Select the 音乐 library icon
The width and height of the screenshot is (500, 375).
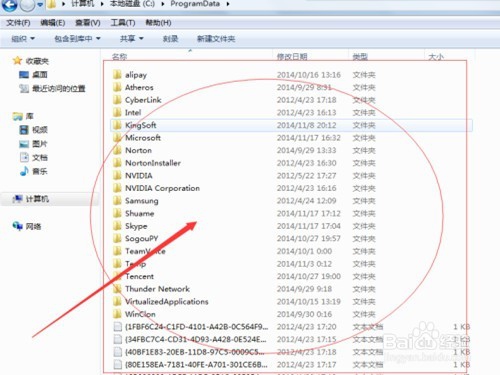pyautogui.click(x=24, y=171)
